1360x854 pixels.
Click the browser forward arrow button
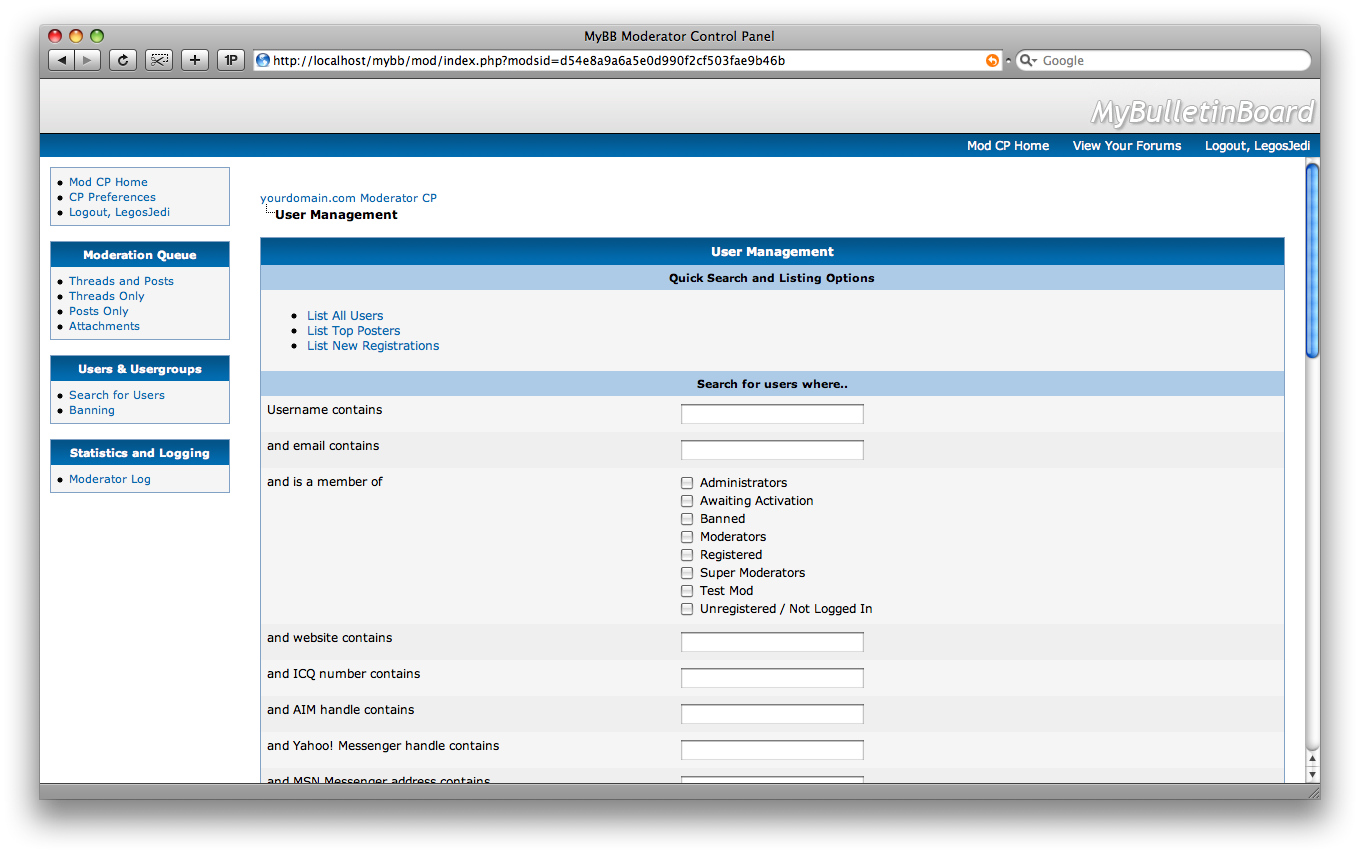(x=88, y=60)
